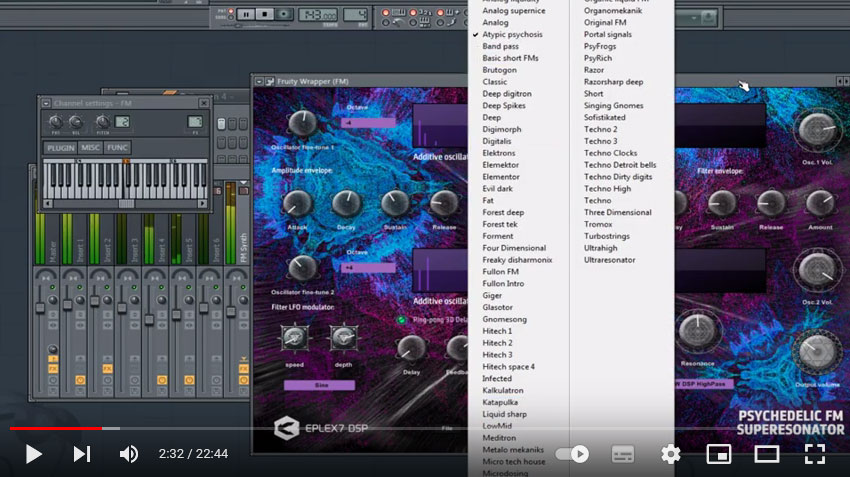
Task: Enable theater mode view
Action: [767, 454]
